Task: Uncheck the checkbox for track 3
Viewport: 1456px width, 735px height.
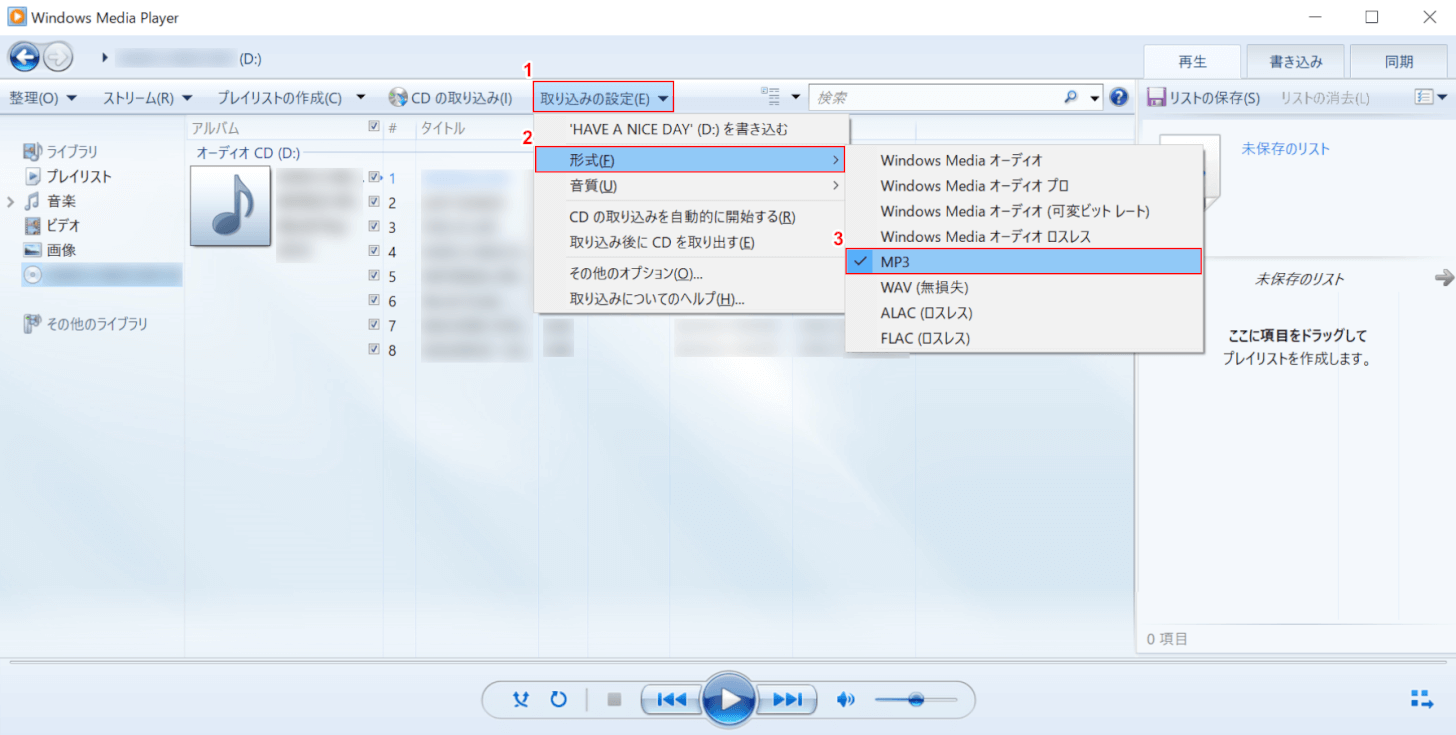Action: (x=374, y=226)
